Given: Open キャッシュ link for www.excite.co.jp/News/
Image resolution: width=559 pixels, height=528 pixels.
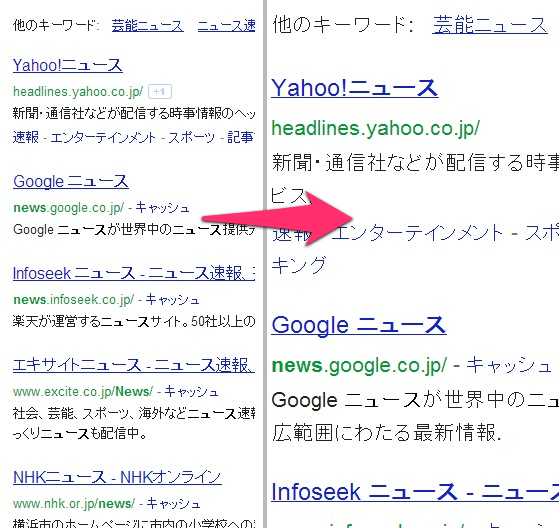Looking at the screenshot, I should coord(191,391).
